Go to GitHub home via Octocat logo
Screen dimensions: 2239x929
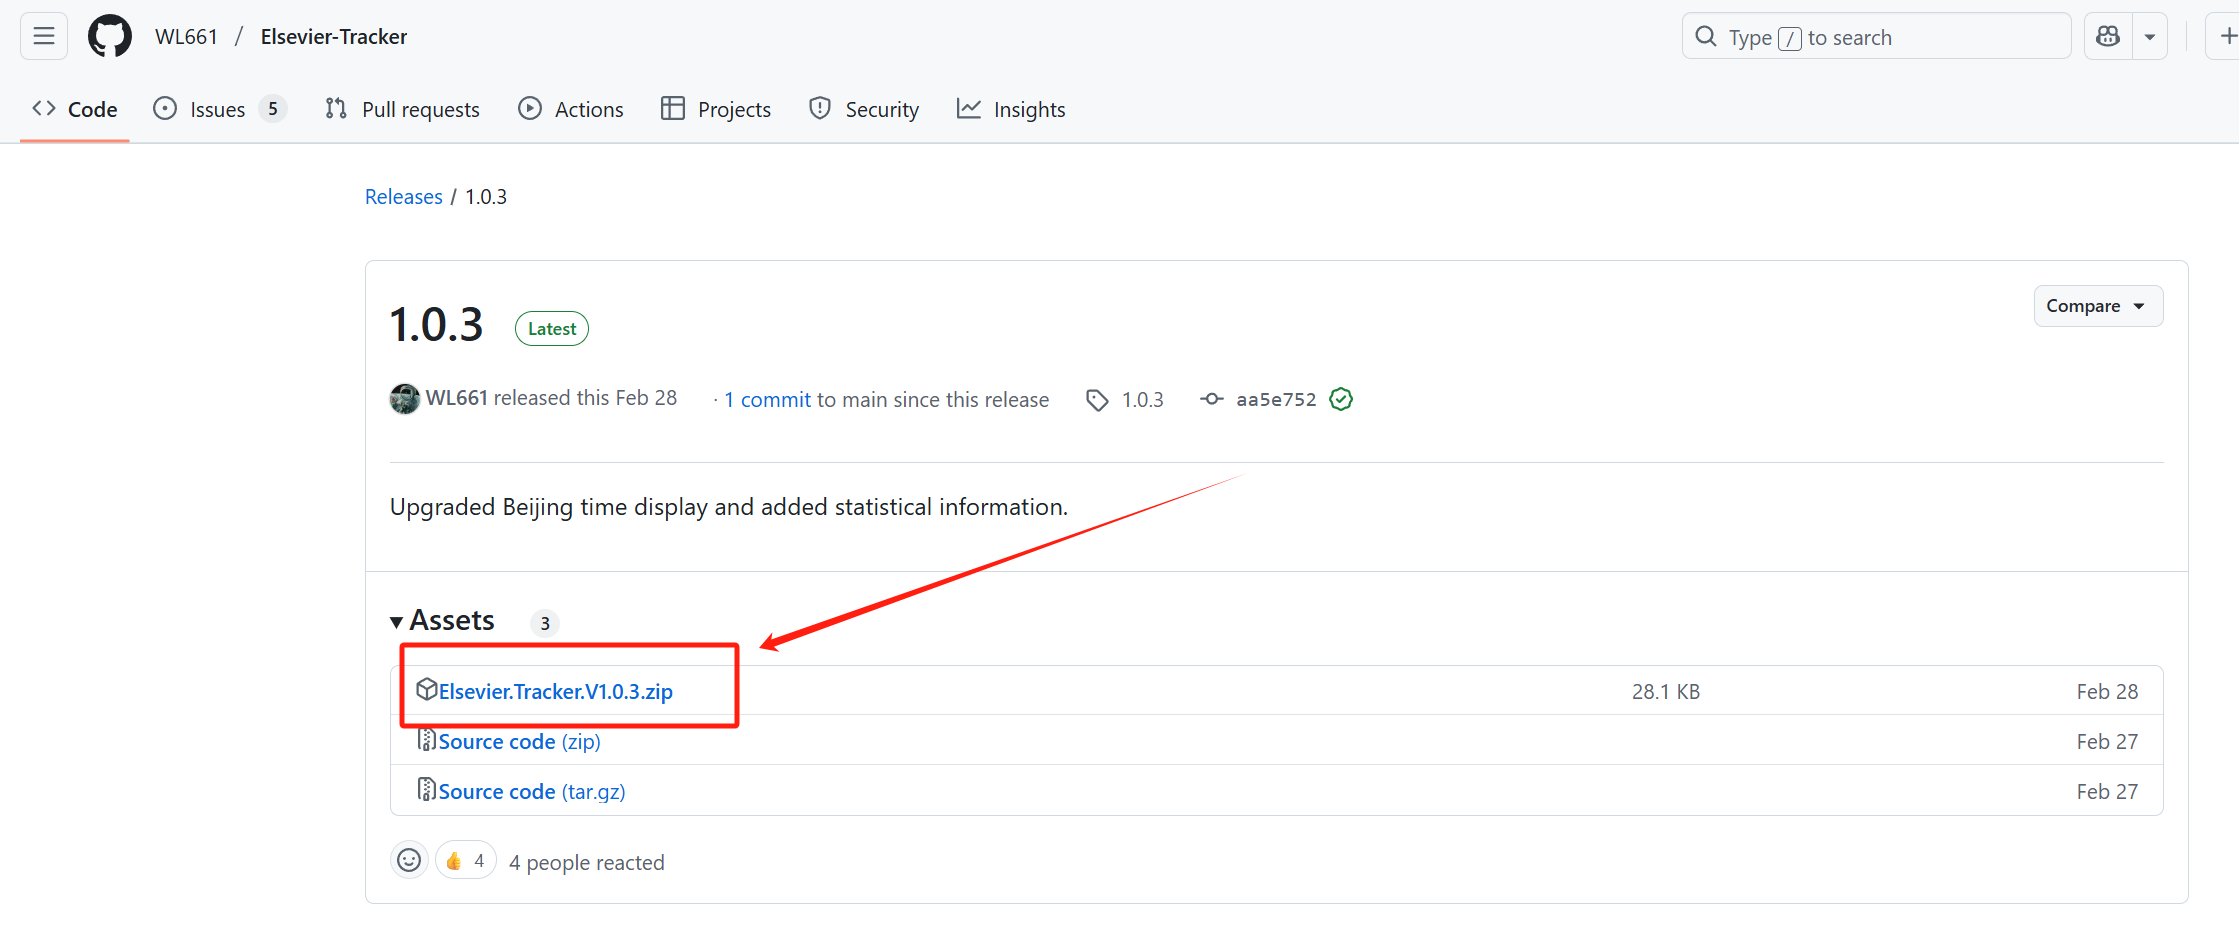[x=110, y=37]
